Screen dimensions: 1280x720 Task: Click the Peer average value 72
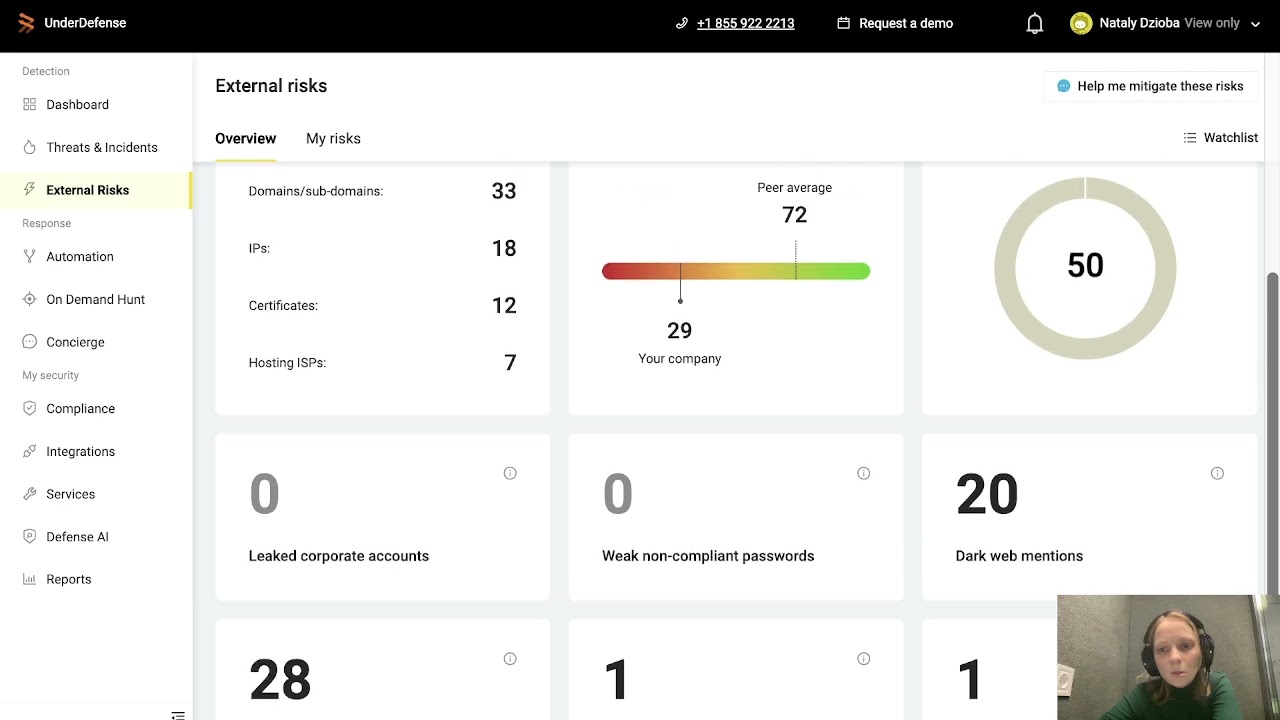click(x=795, y=215)
